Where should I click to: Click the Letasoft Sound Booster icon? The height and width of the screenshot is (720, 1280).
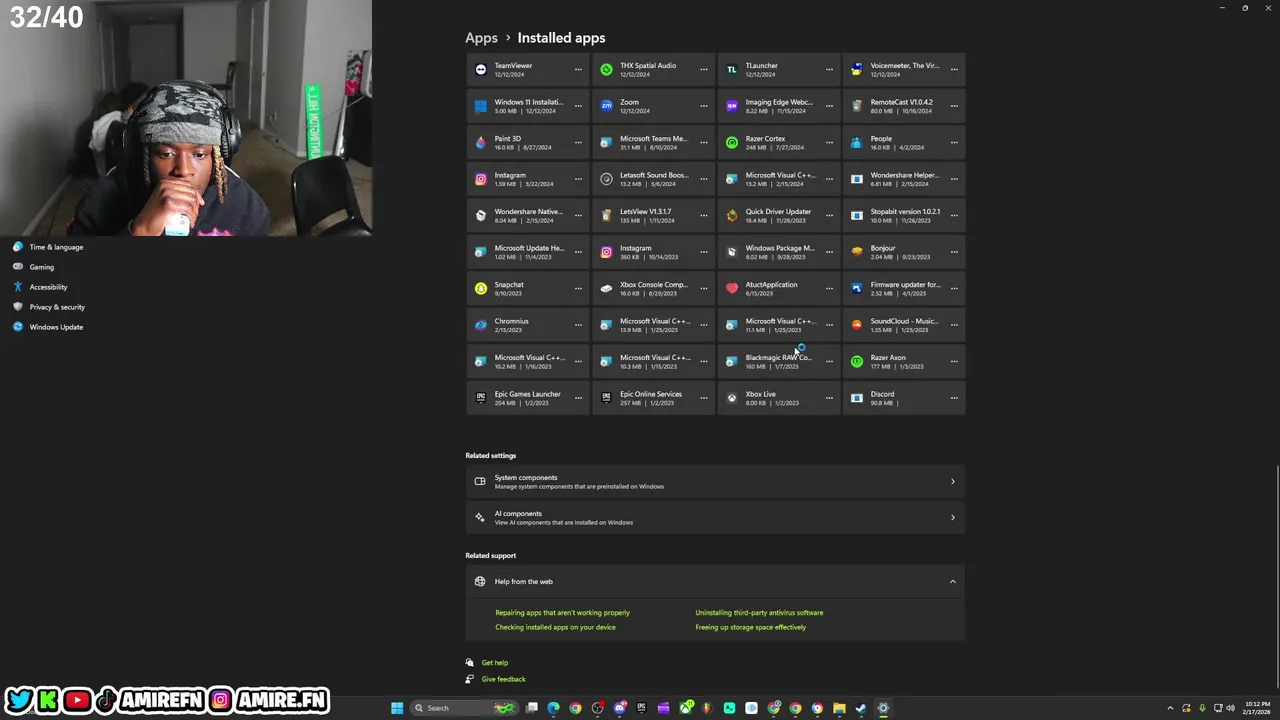click(x=606, y=179)
